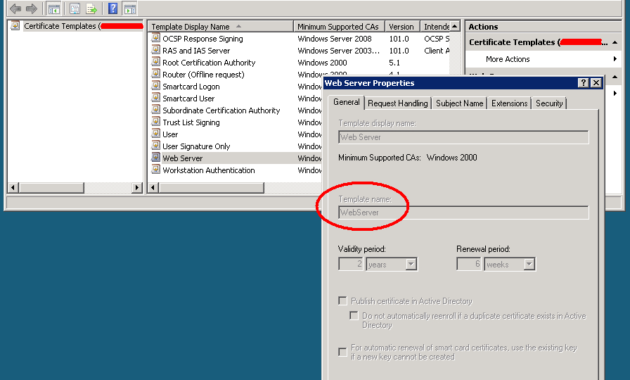
Task: Click version cell '5.1'
Action: point(394,63)
